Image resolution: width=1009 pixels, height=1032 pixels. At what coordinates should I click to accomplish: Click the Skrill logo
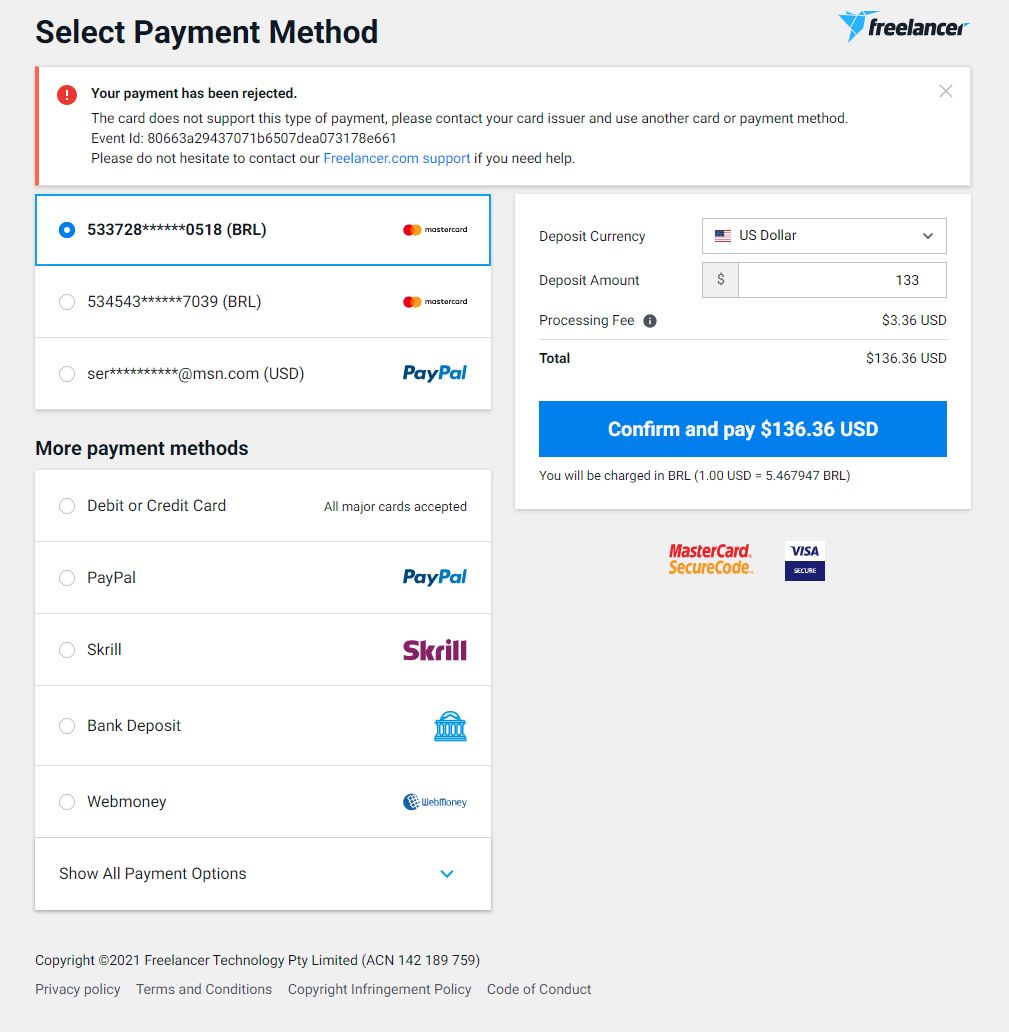[434, 650]
